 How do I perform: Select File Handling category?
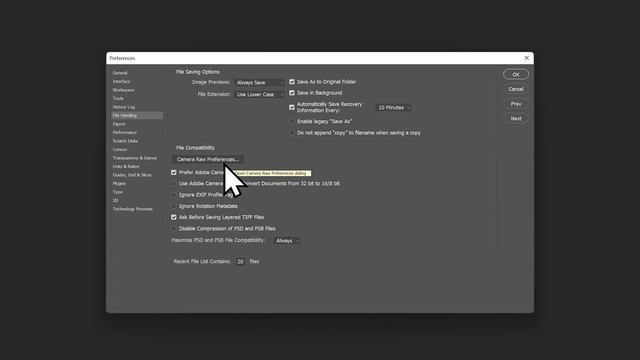pos(137,116)
